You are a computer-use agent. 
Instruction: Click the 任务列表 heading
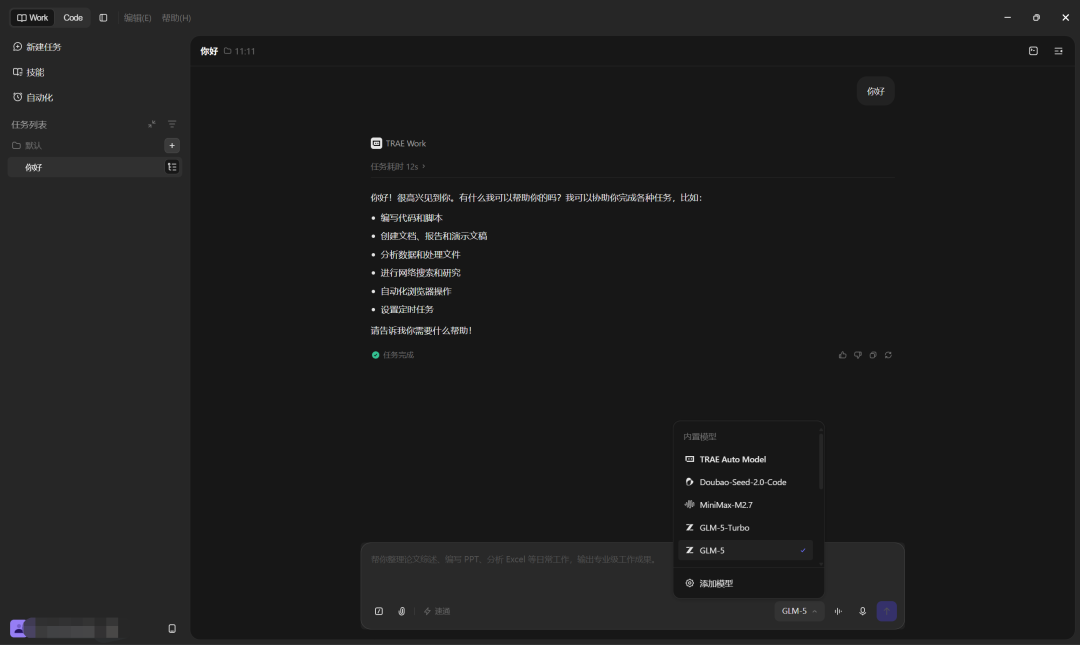(x=29, y=125)
